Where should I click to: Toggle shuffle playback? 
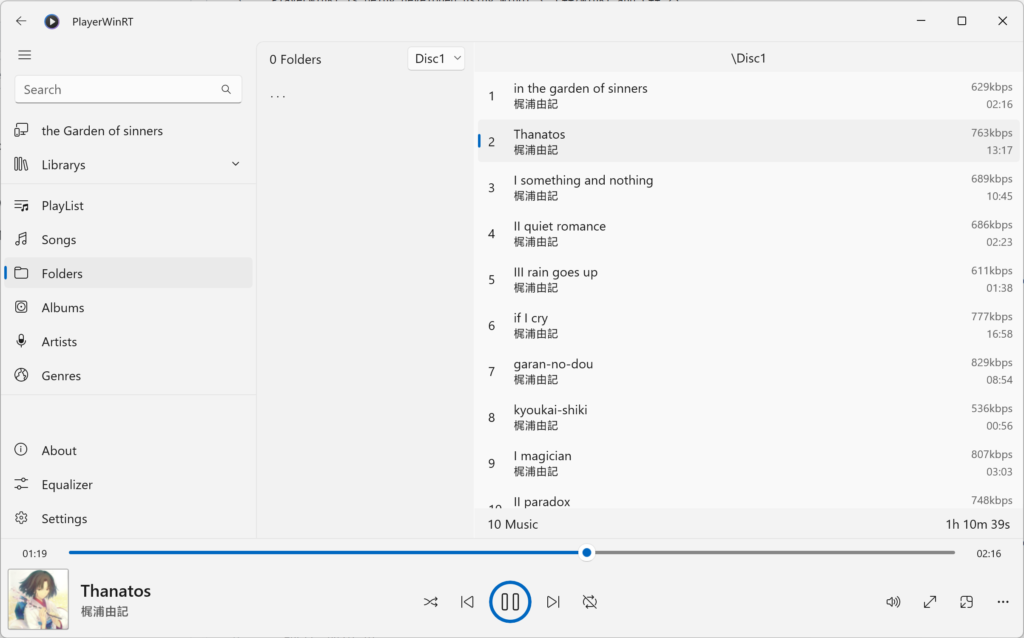click(430, 602)
